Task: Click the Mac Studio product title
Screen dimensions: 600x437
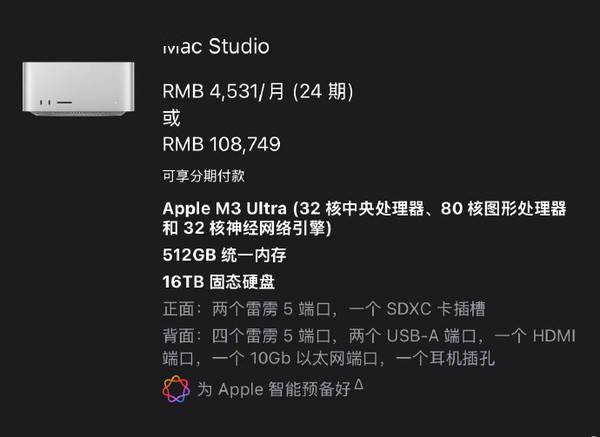Action: pyautogui.click(x=216, y=46)
